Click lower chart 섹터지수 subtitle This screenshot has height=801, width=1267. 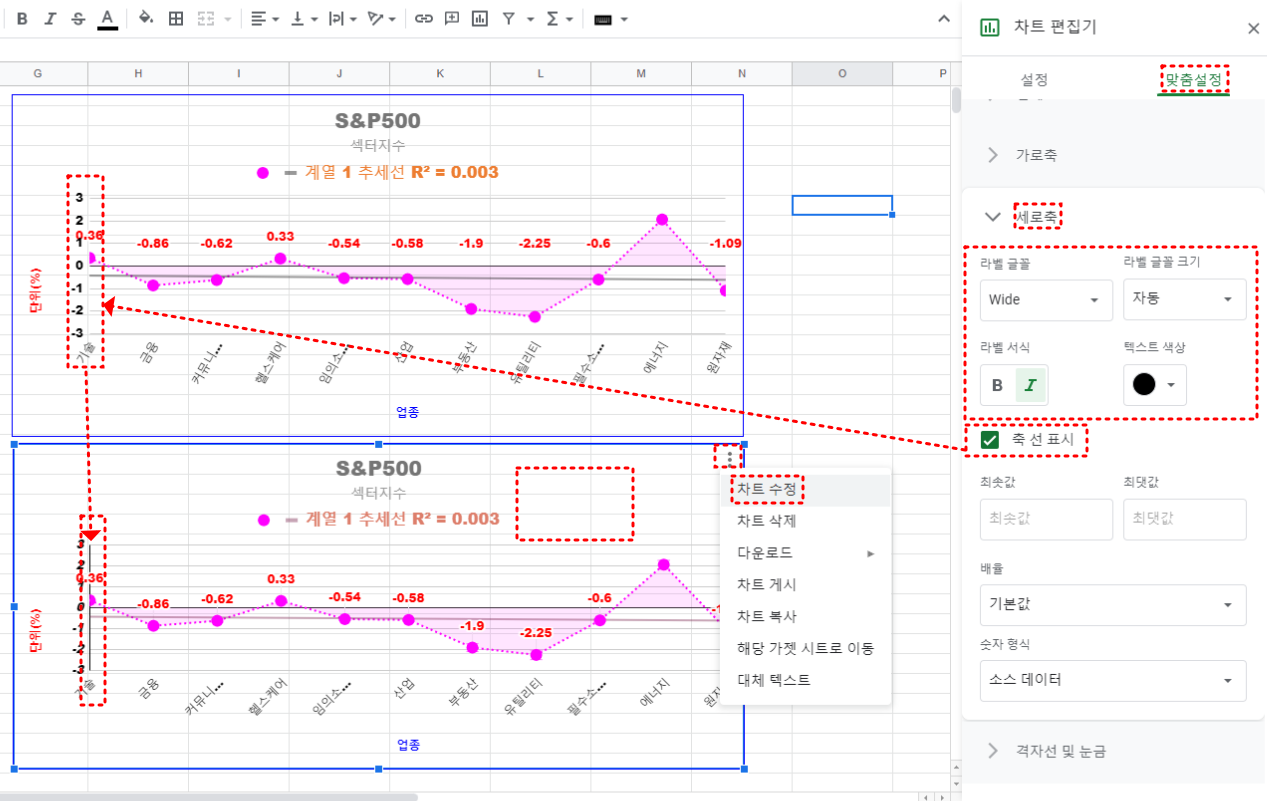(378, 493)
